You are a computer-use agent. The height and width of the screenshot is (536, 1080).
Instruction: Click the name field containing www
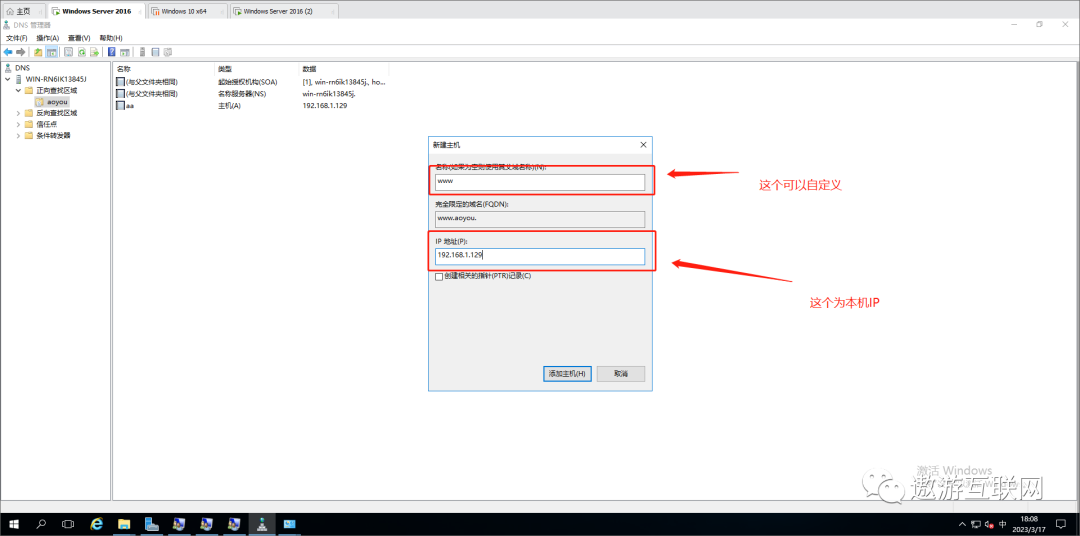(539, 182)
